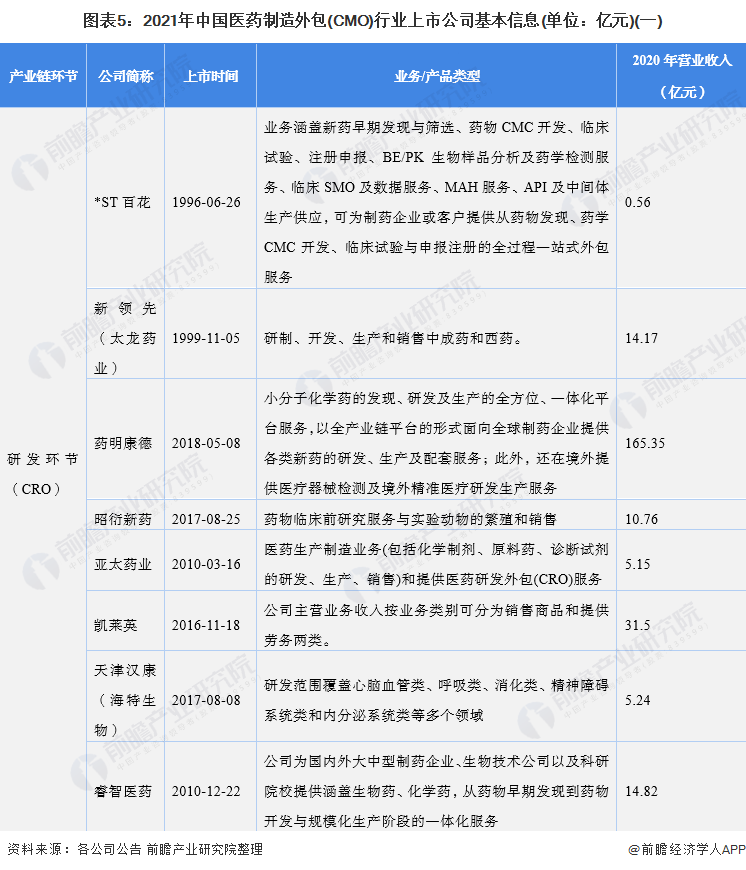Select revenue value 14.17
This screenshot has height=870, width=746.
[641, 338]
